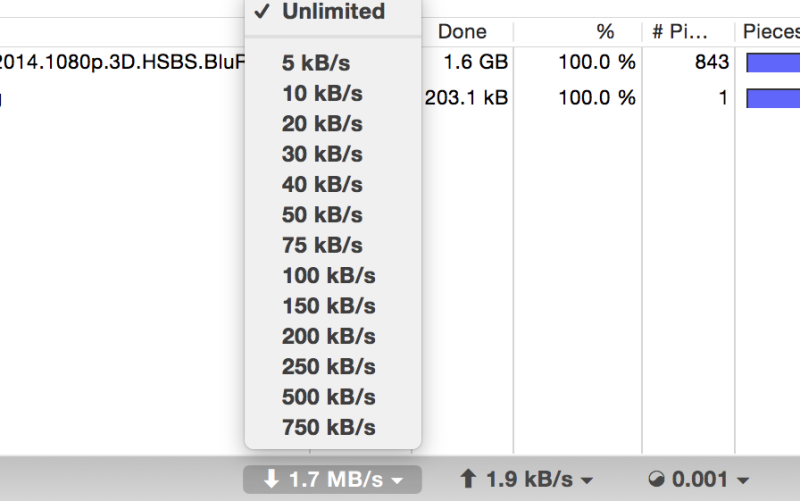Click the download speed arrow icon
This screenshot has width=800, height=501.
coord(271,480)
